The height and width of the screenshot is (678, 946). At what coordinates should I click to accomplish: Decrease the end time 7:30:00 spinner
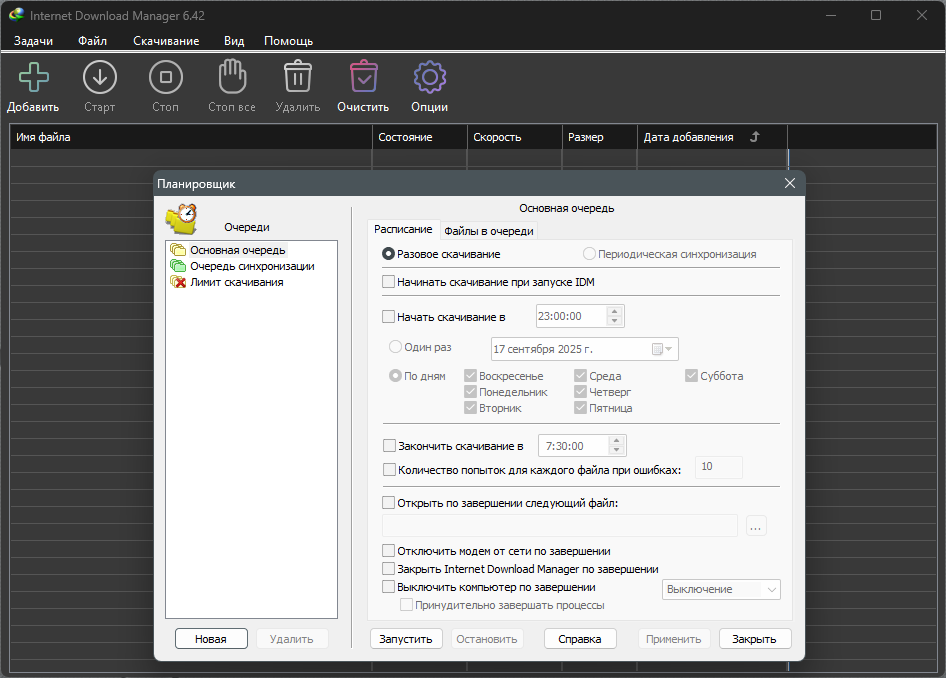tap(616, 450)
